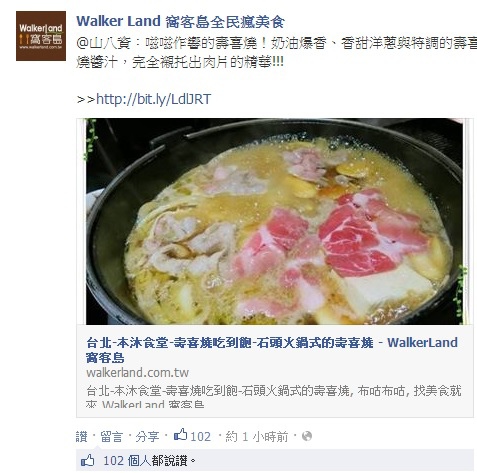
Task: Click the thumbs-up icon in likes summary bar
Action: [88, 461]
